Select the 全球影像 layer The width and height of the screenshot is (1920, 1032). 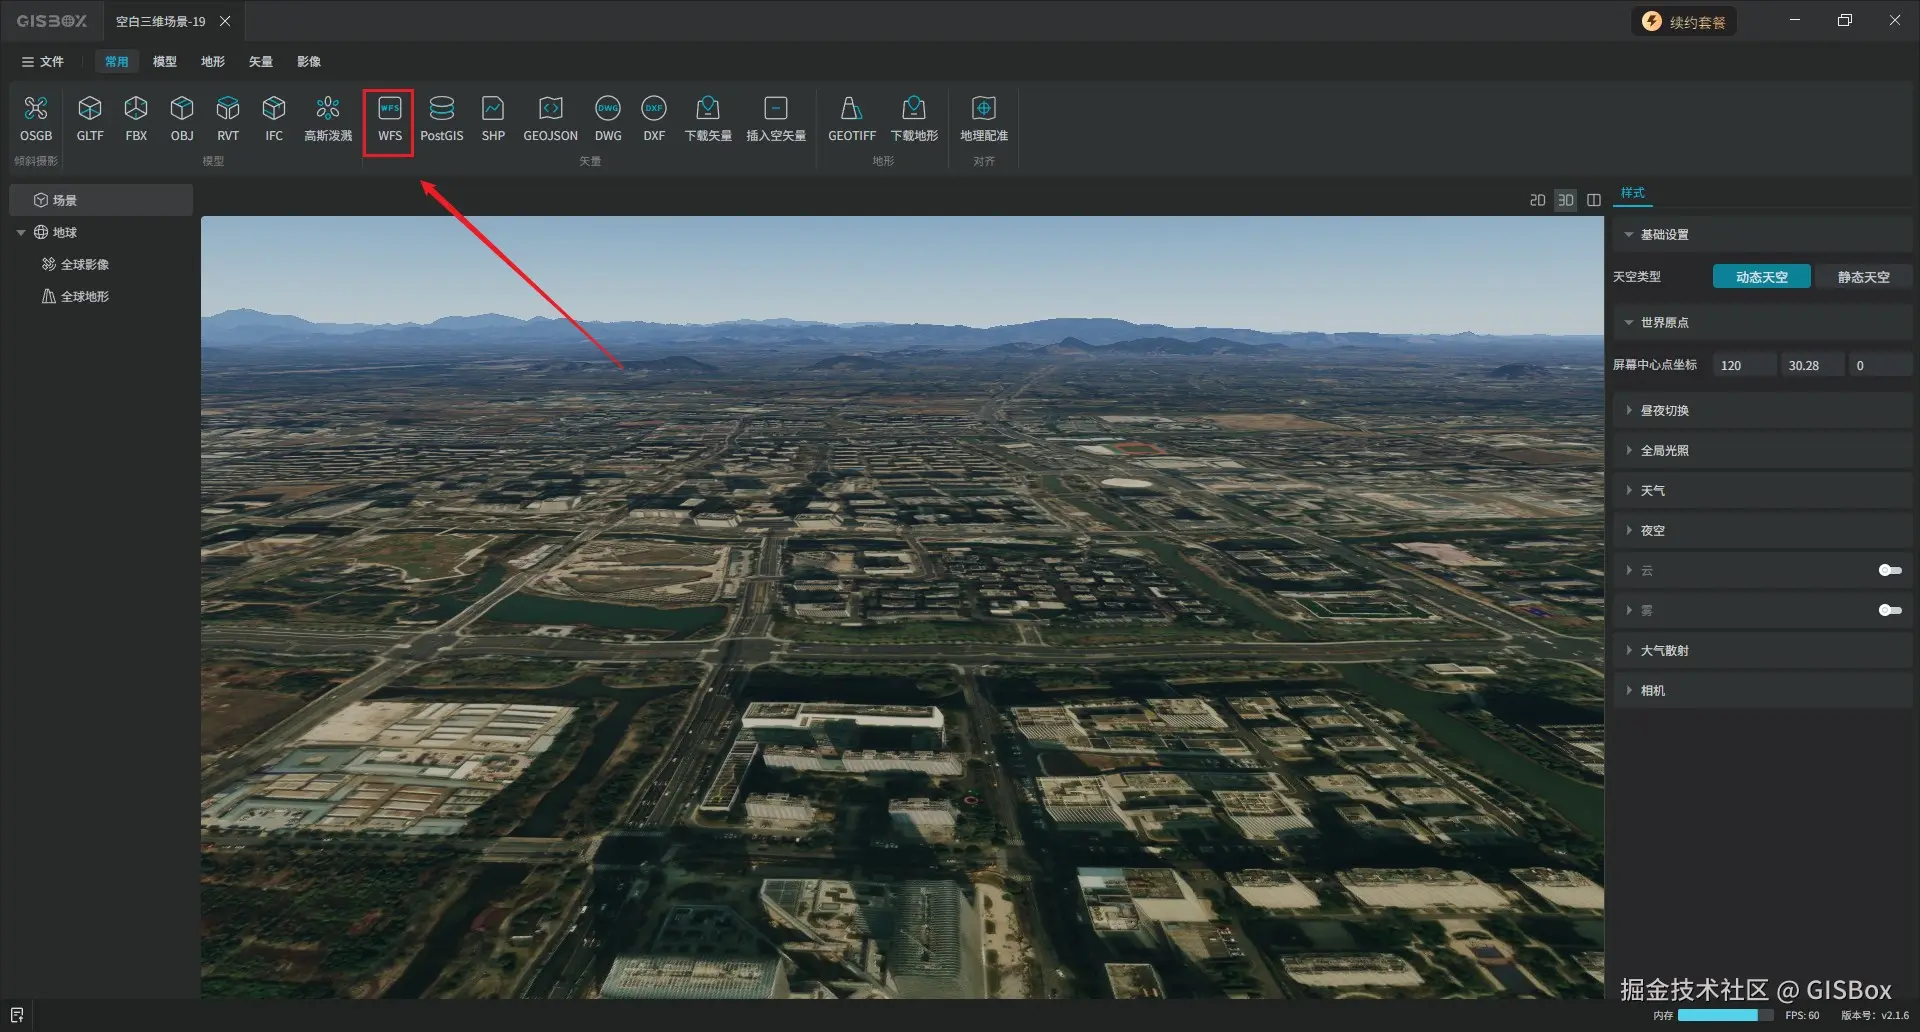[85, 264]
